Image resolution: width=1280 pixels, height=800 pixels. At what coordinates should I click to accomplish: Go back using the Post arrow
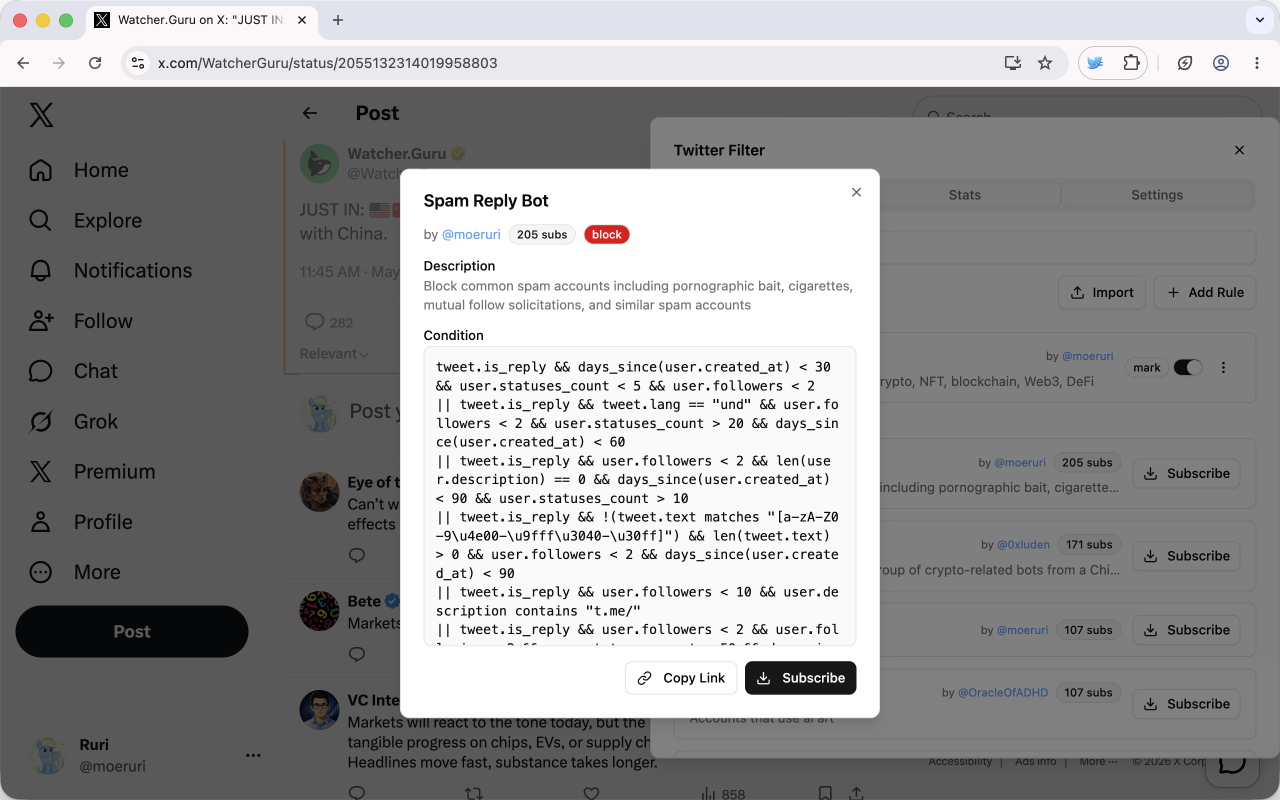[x=310, y=113]
